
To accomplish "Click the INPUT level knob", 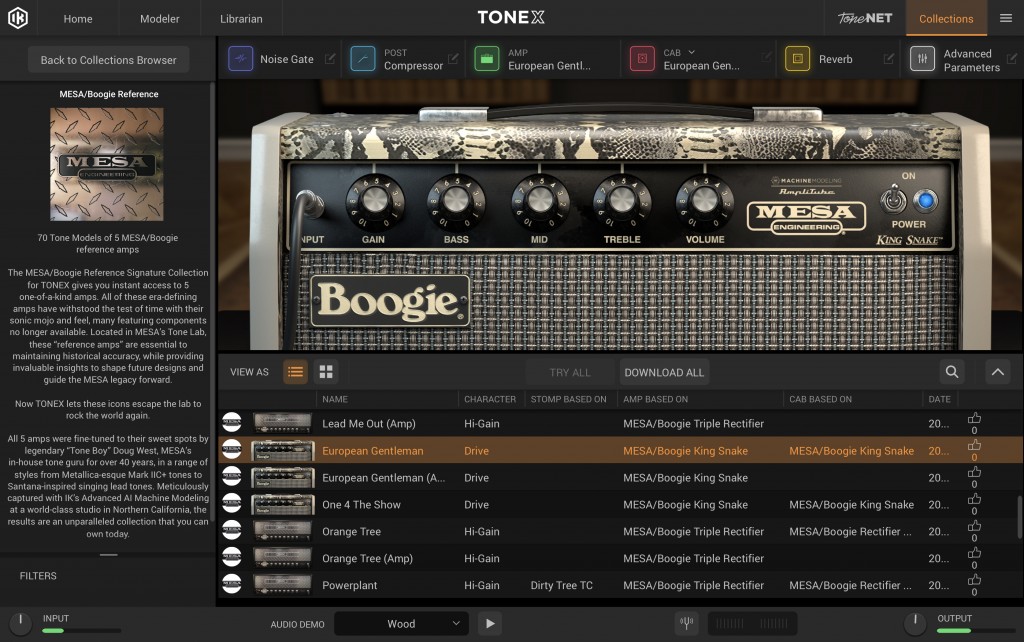I will pyautogui.click(x=20, y=623).
